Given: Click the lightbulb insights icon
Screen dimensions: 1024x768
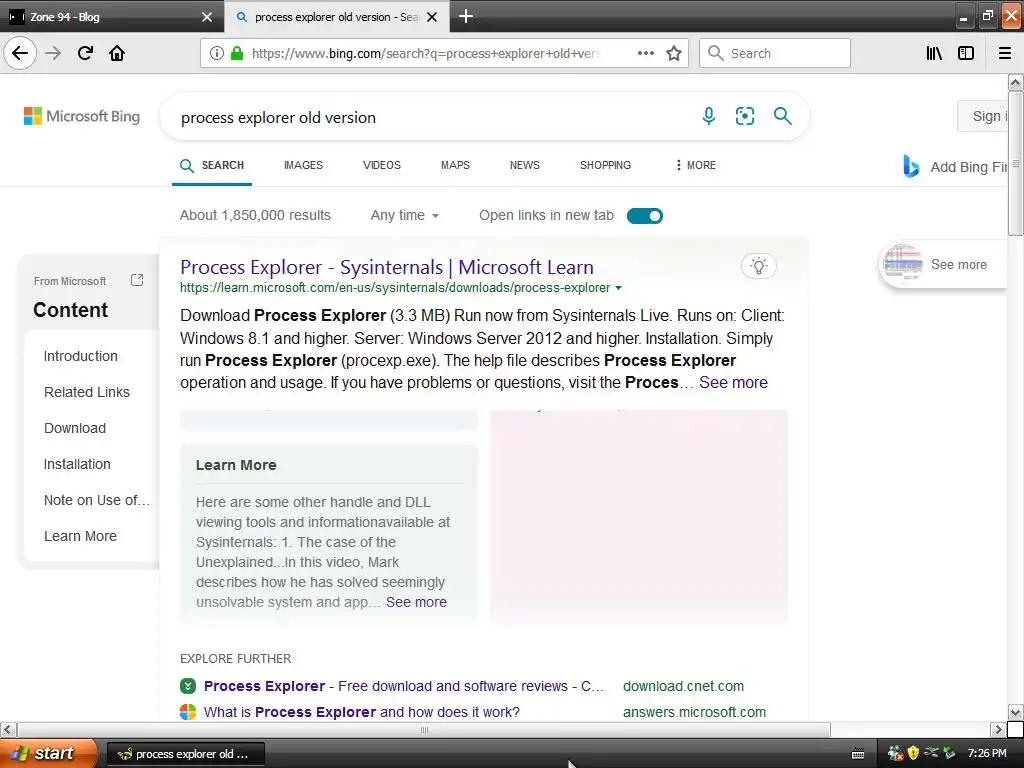Looking at the screenshot, I should 758,266.
